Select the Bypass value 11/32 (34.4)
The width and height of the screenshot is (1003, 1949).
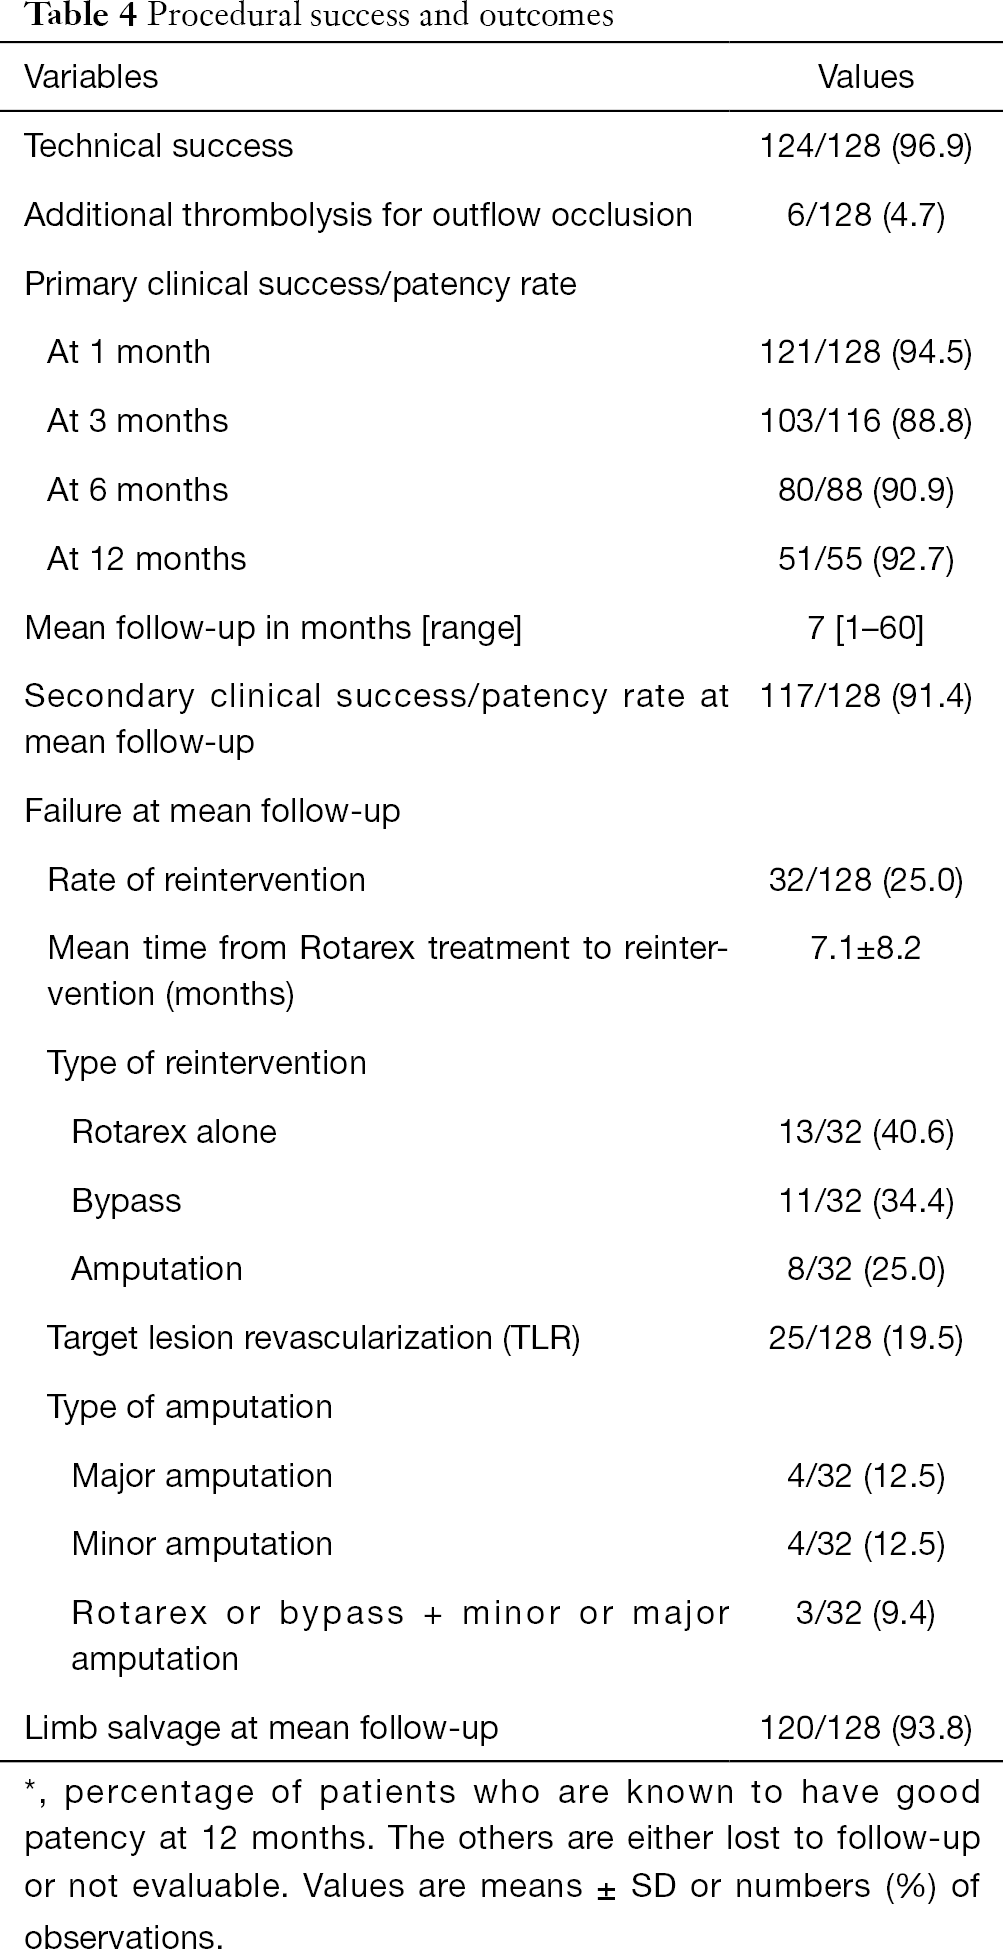(866, 1200)
